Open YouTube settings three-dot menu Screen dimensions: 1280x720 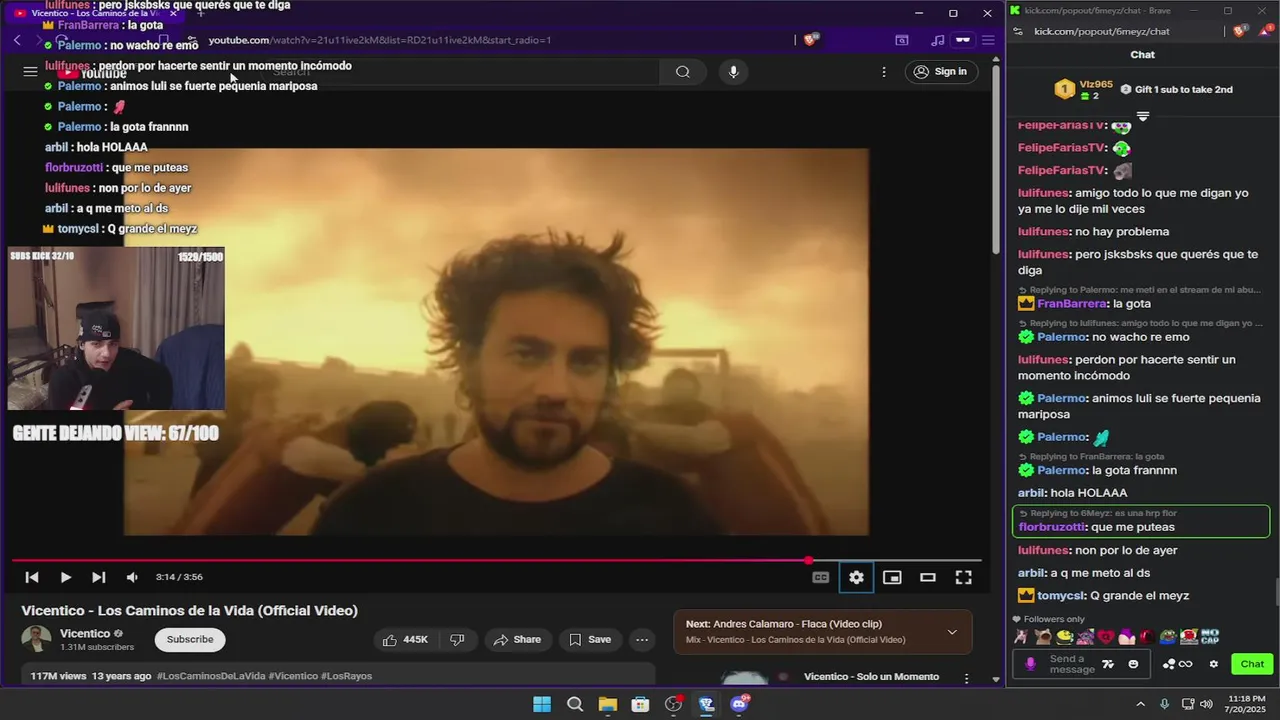[884, 72]
